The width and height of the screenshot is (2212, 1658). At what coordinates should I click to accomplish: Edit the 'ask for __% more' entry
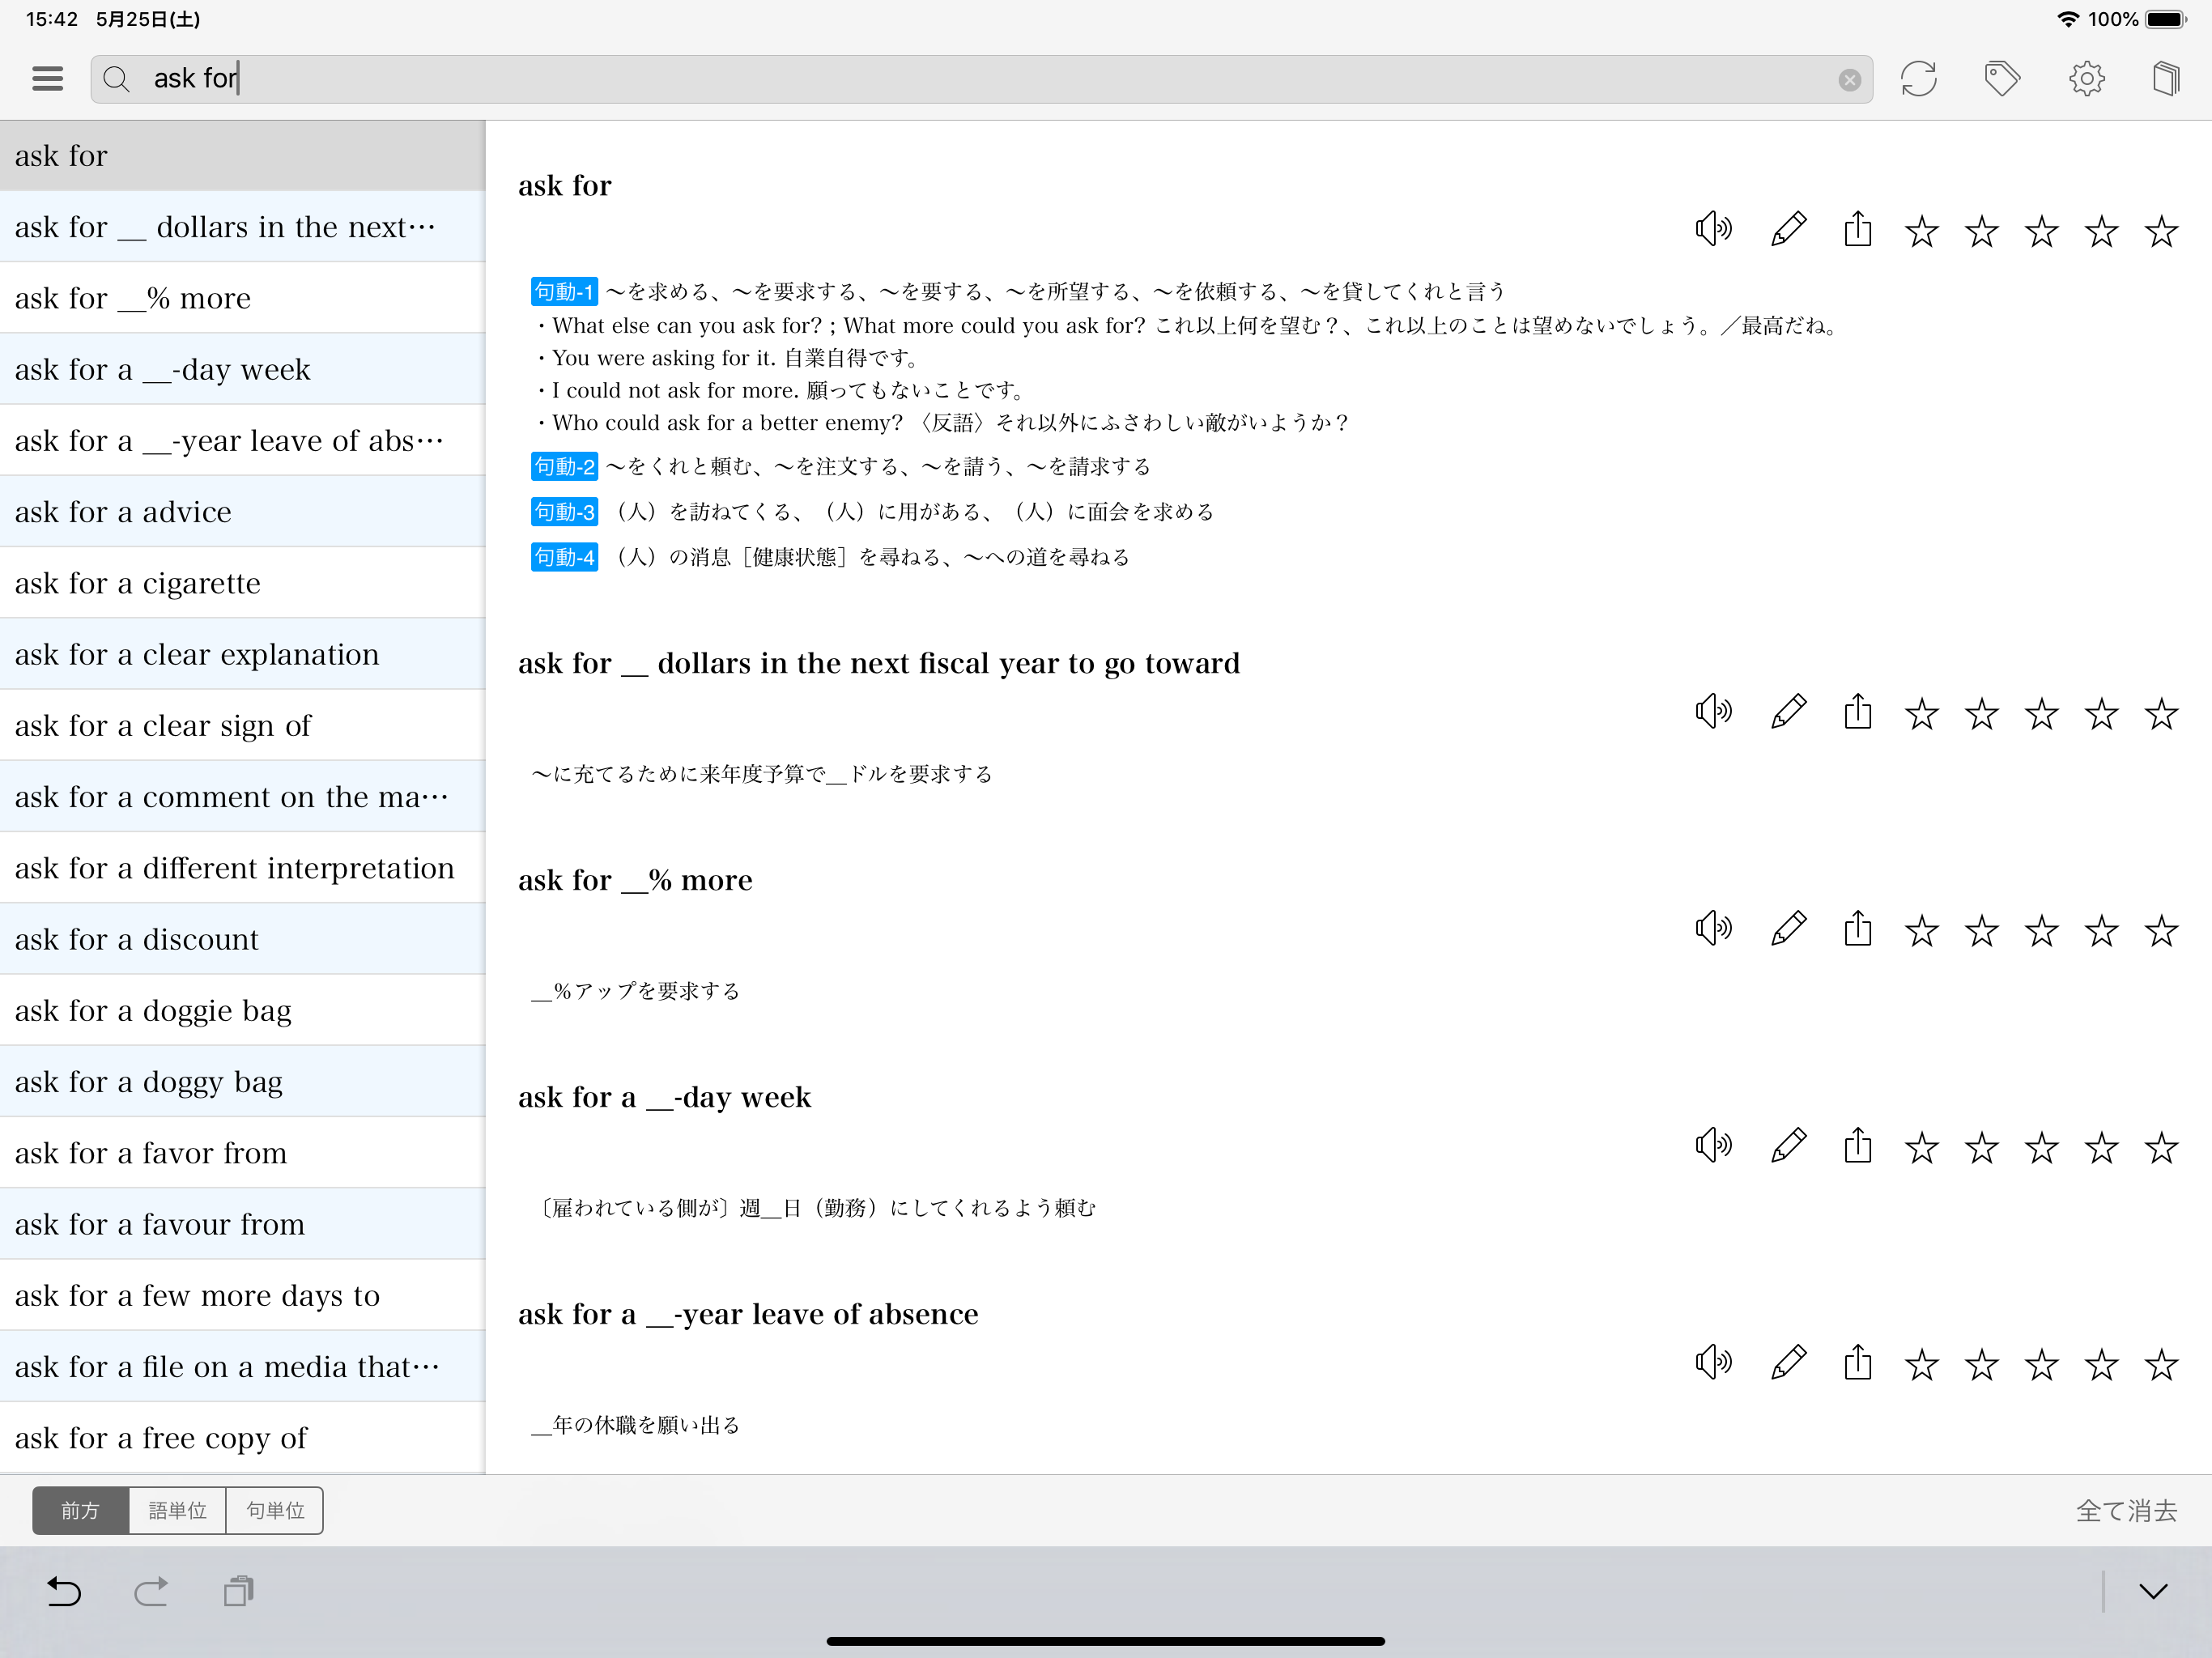1788,928
